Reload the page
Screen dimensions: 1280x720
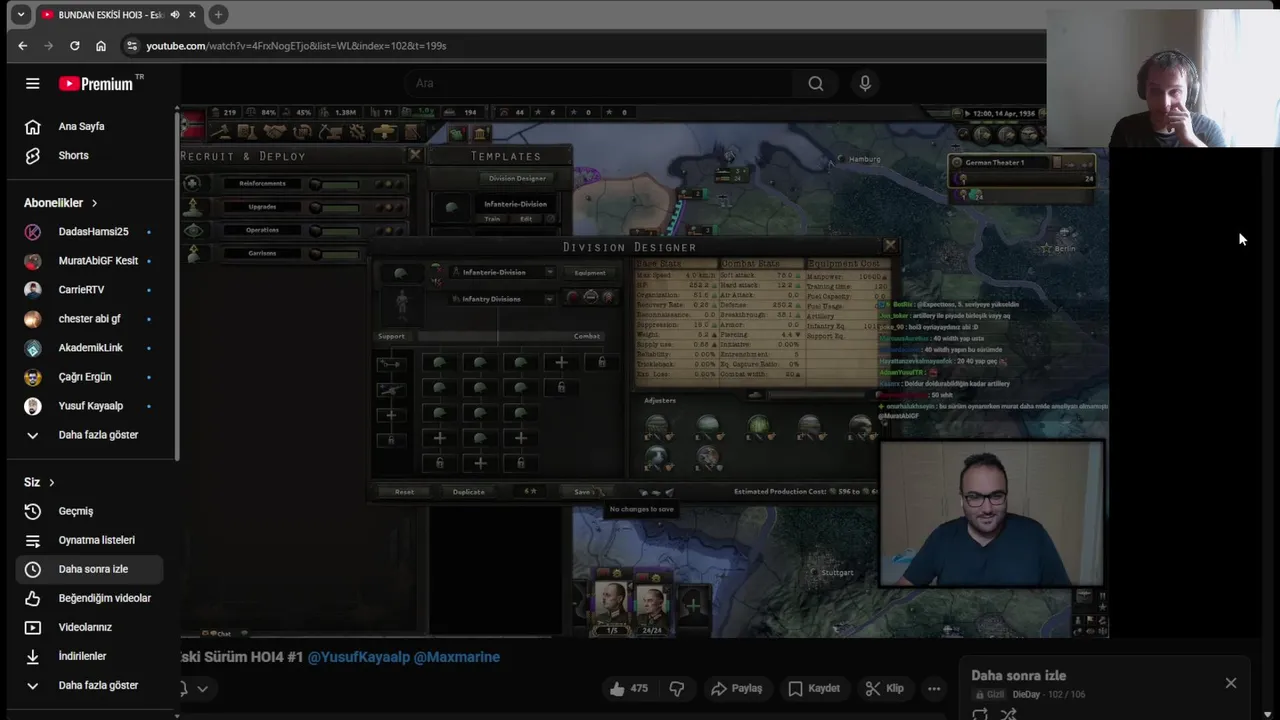[74, 46]
